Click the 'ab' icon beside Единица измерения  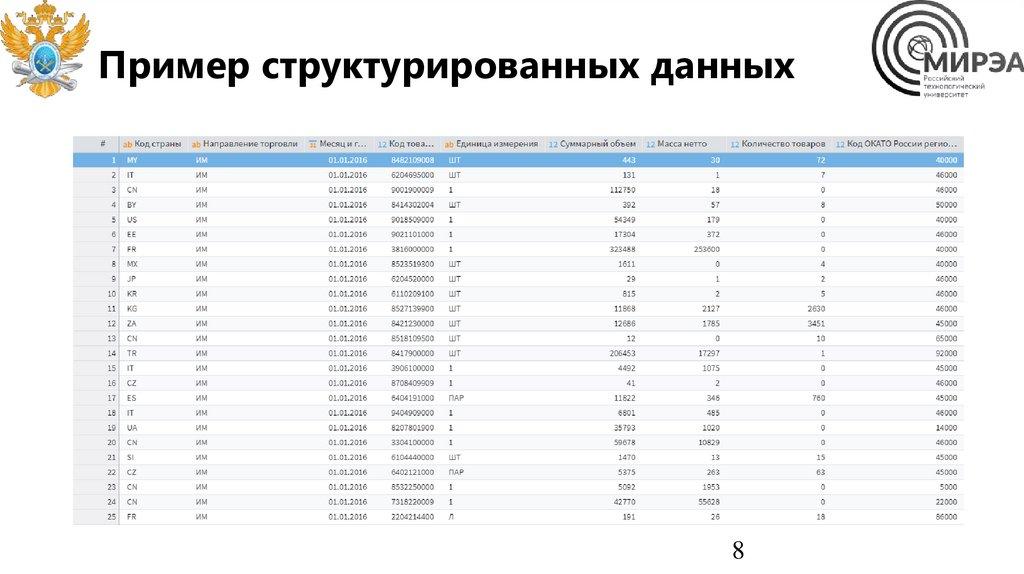(449, 144)
